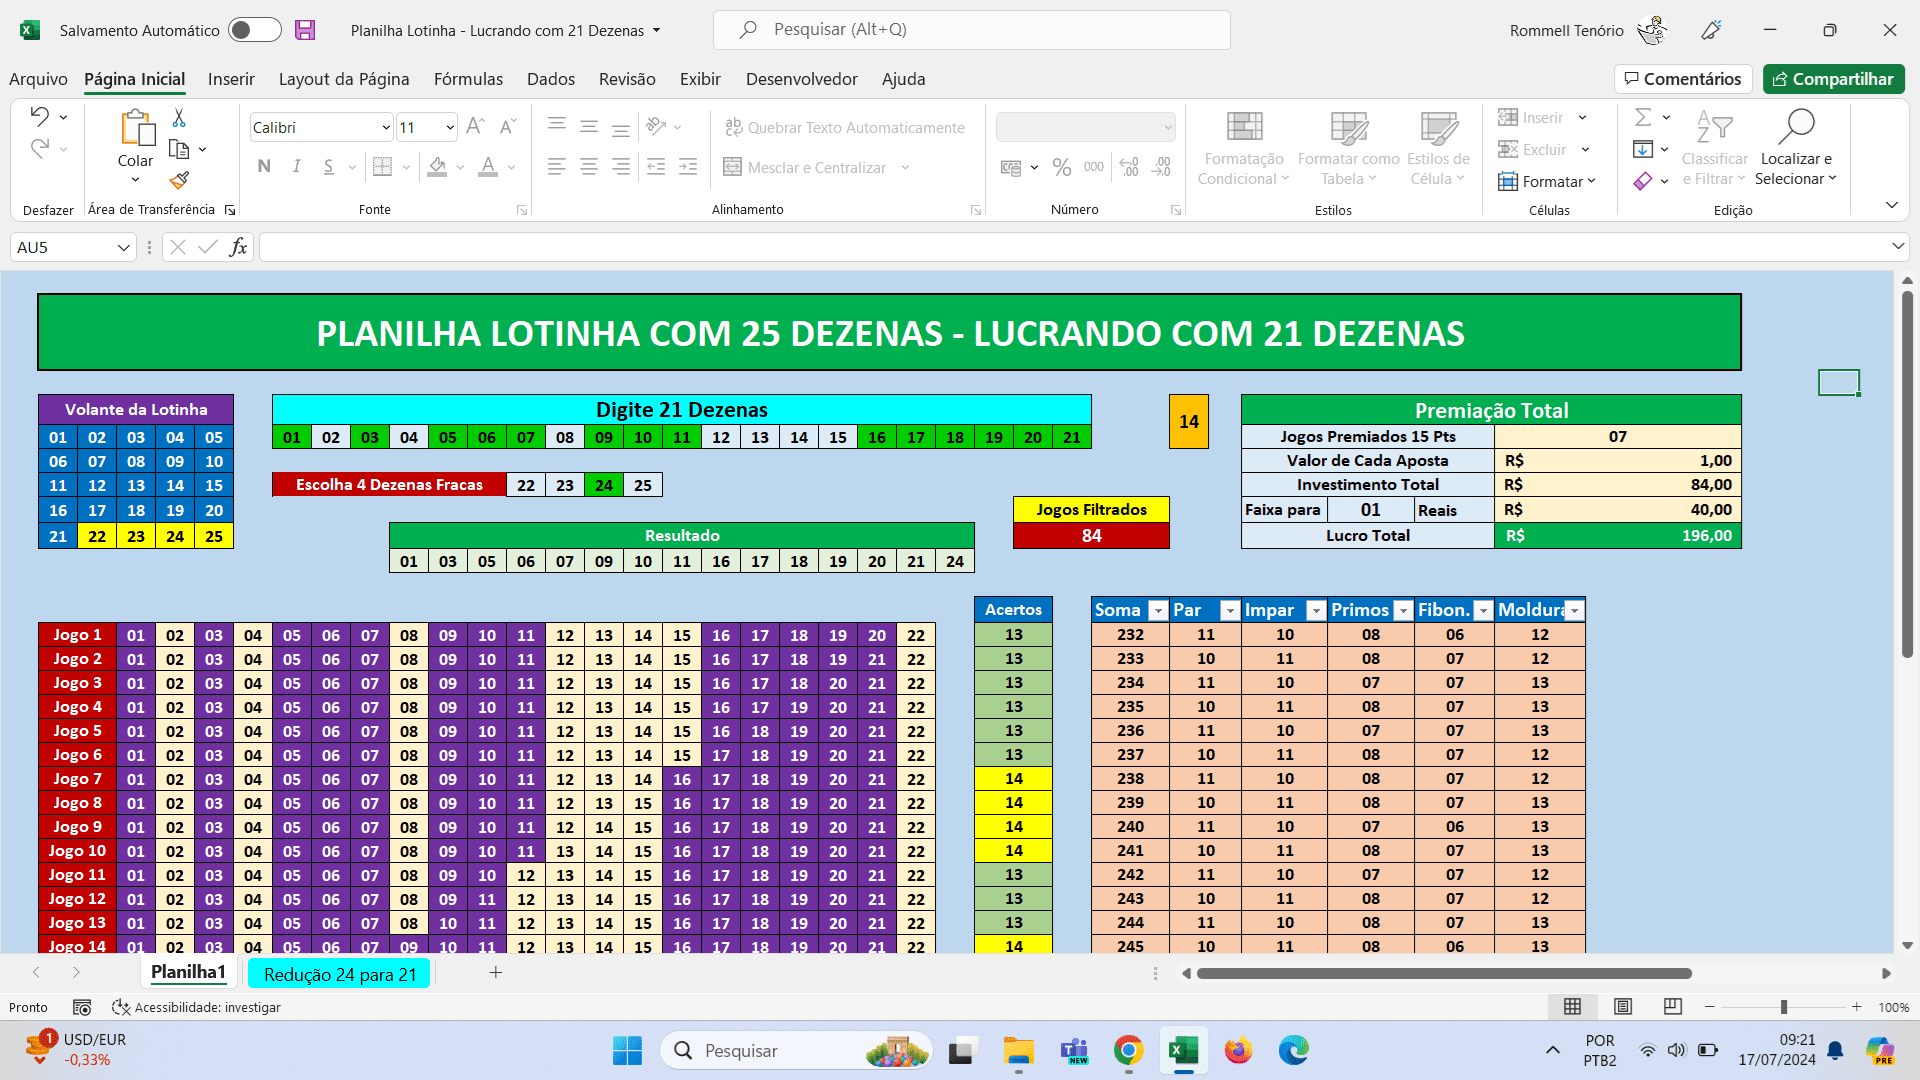The height and width of the screenshot is (1080, 1920).
Task: Toggle the Salvamento Automático switch
Action: point(254,30)
